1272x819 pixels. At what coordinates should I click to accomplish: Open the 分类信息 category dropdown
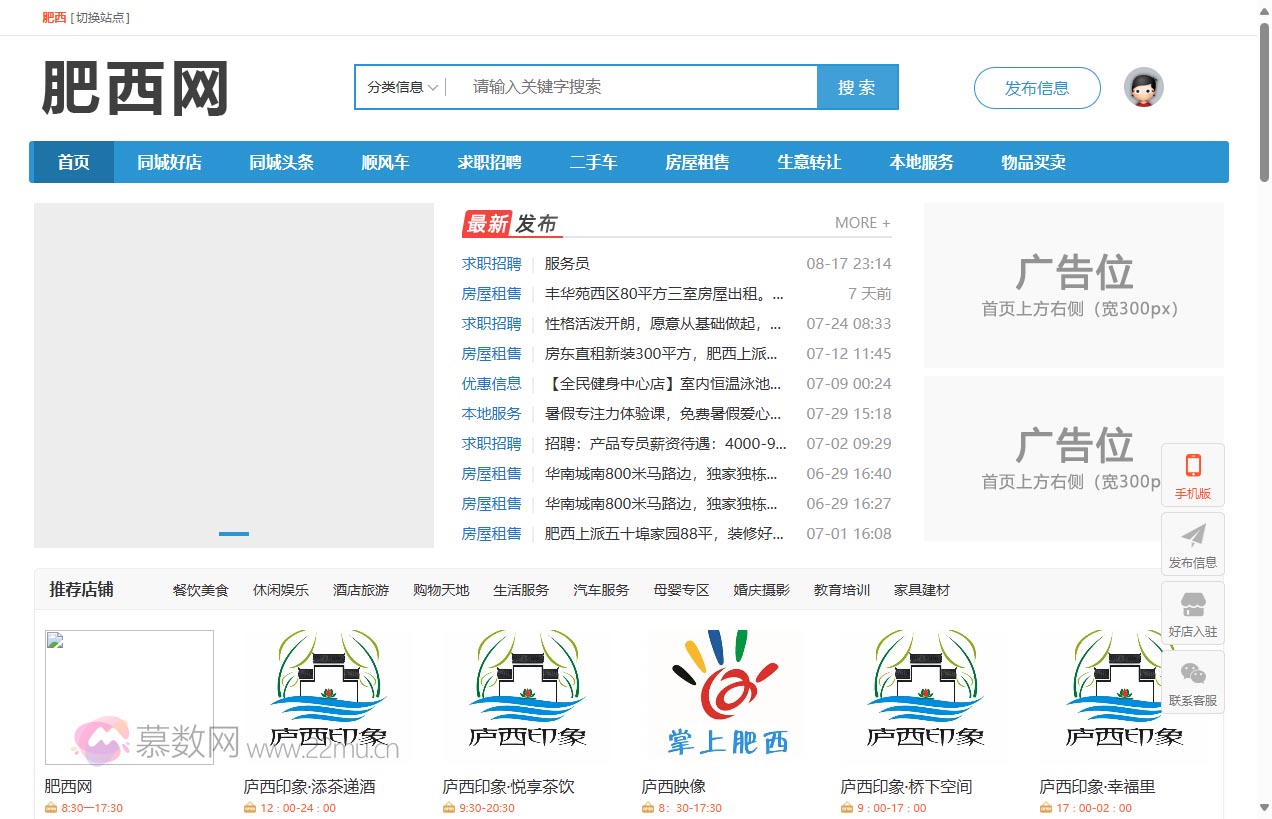[401, 87]
